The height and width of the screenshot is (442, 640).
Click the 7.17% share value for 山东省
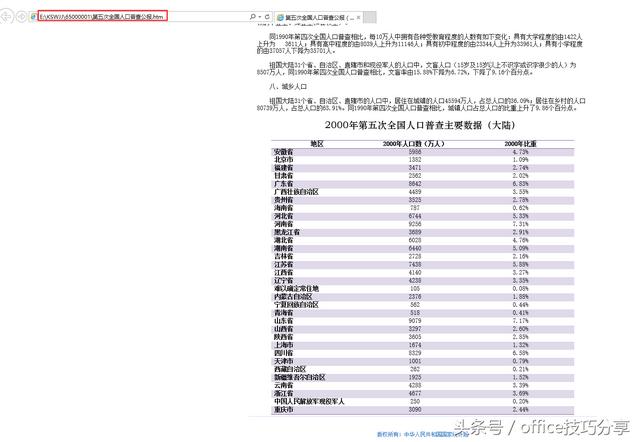tap(520, 321)
